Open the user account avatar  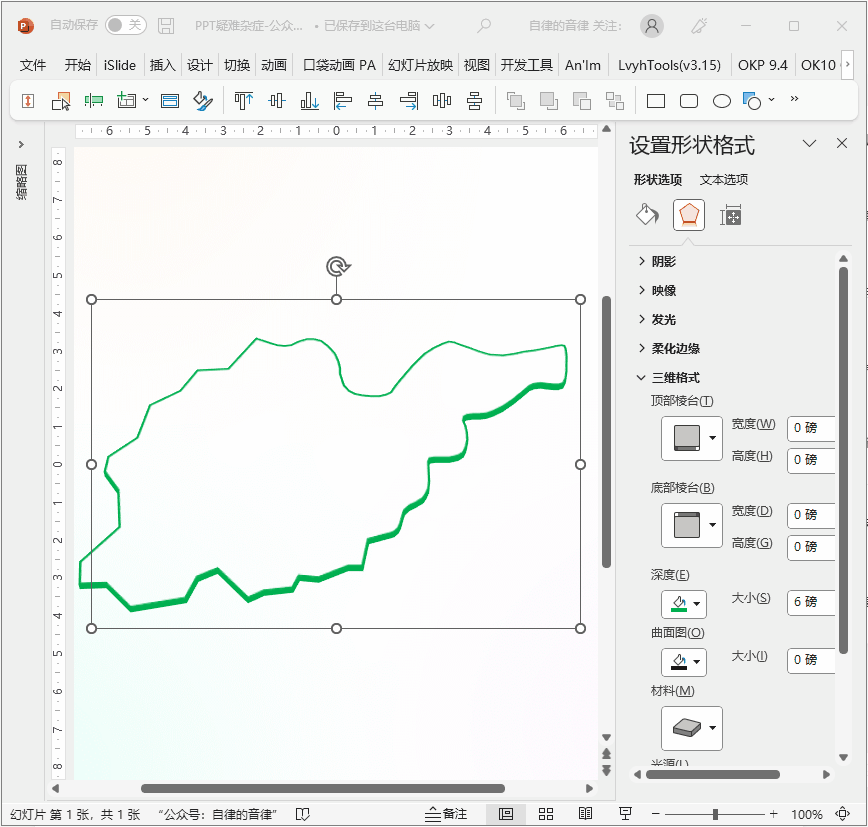[652, 25]
